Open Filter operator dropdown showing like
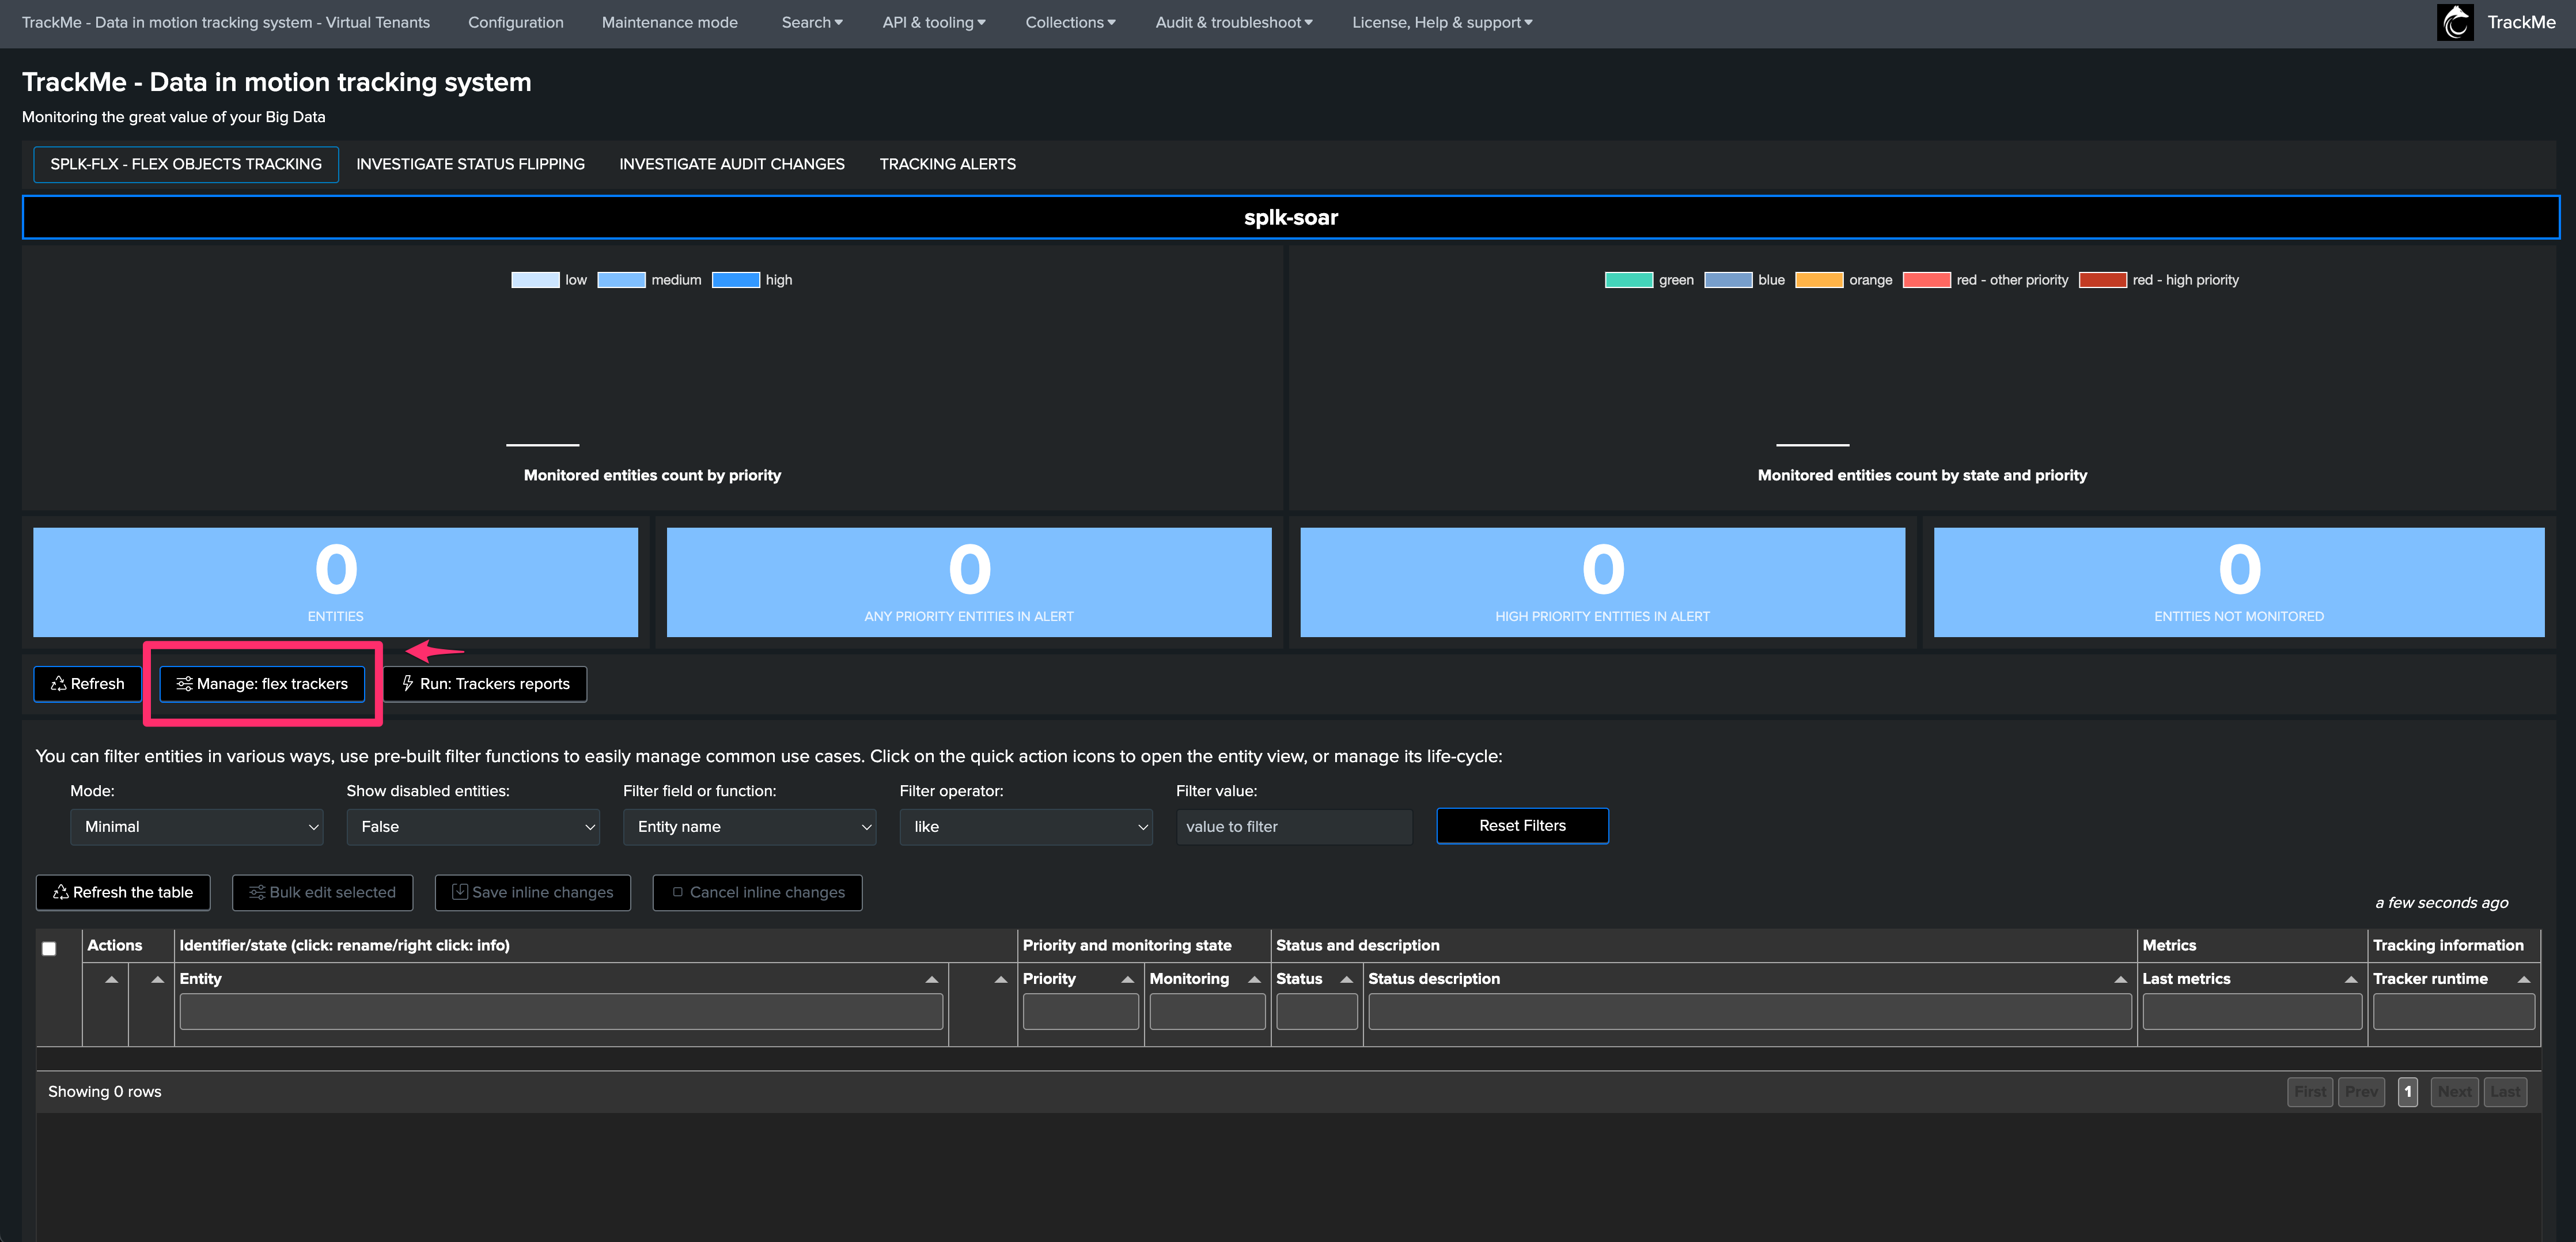 tap(1026, 827)
